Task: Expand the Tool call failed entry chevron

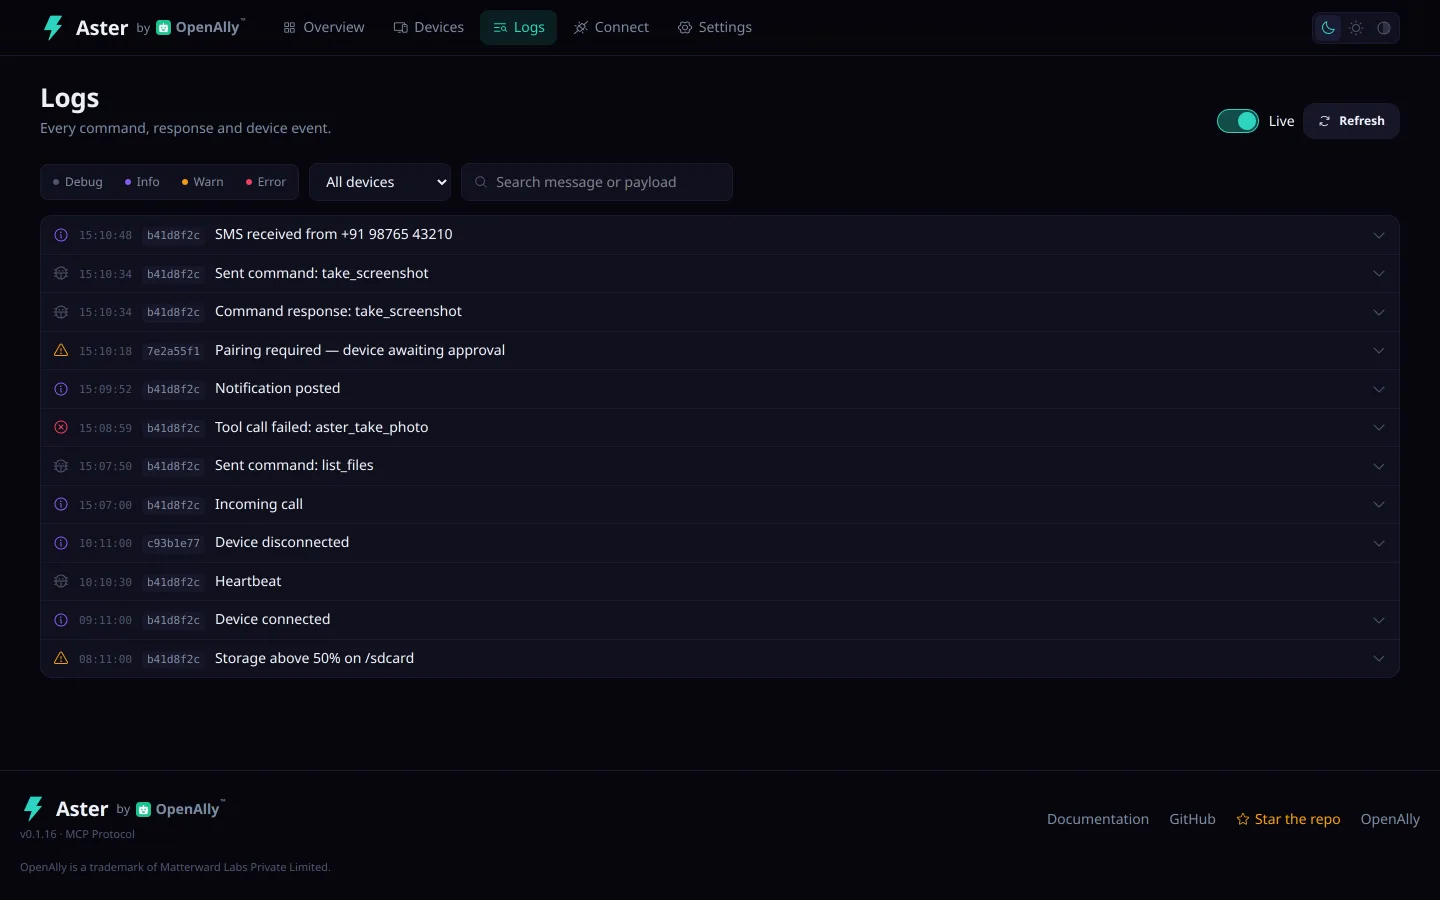Action: pyautogui.click(x=1379, y=427)
